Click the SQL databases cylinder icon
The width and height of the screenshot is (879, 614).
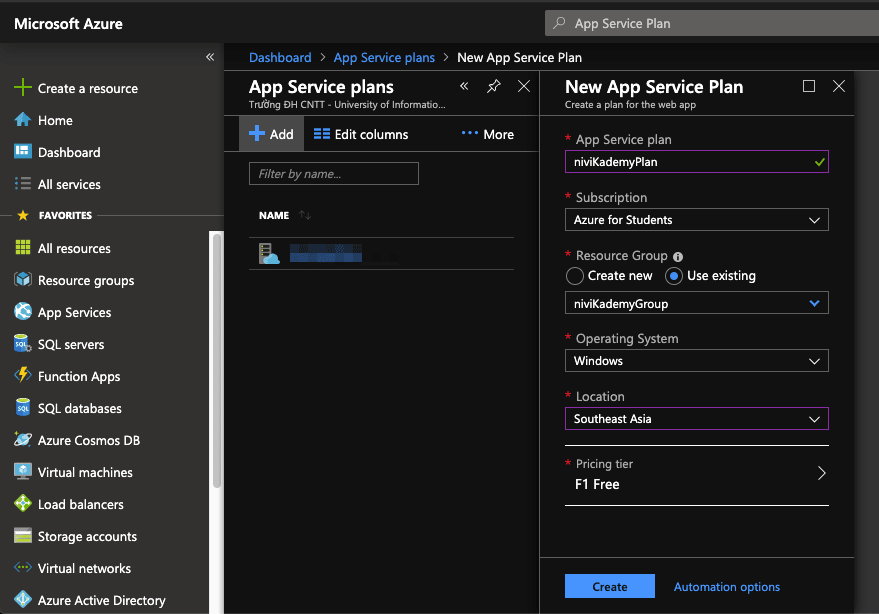tap(23, 407)
